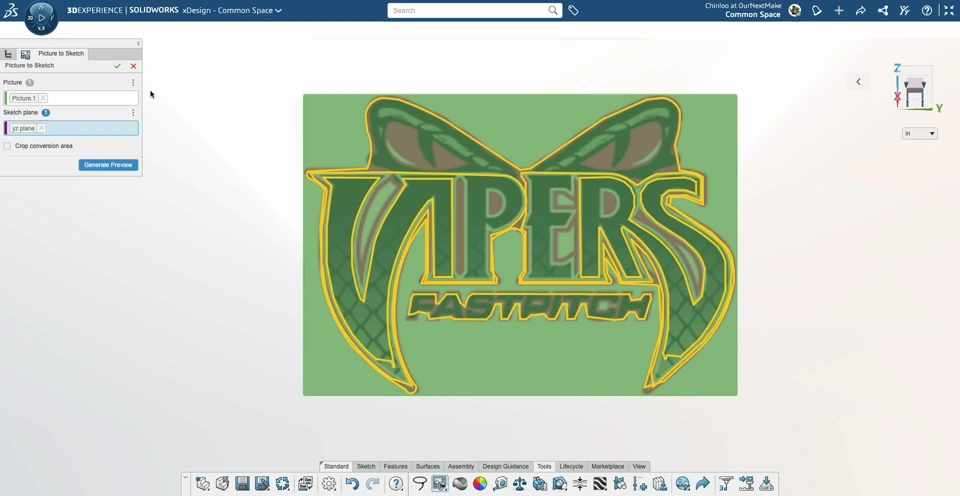Click the 3DEXPERIENCE compass icon
The image size is (960, 496).
pos(41,18)
